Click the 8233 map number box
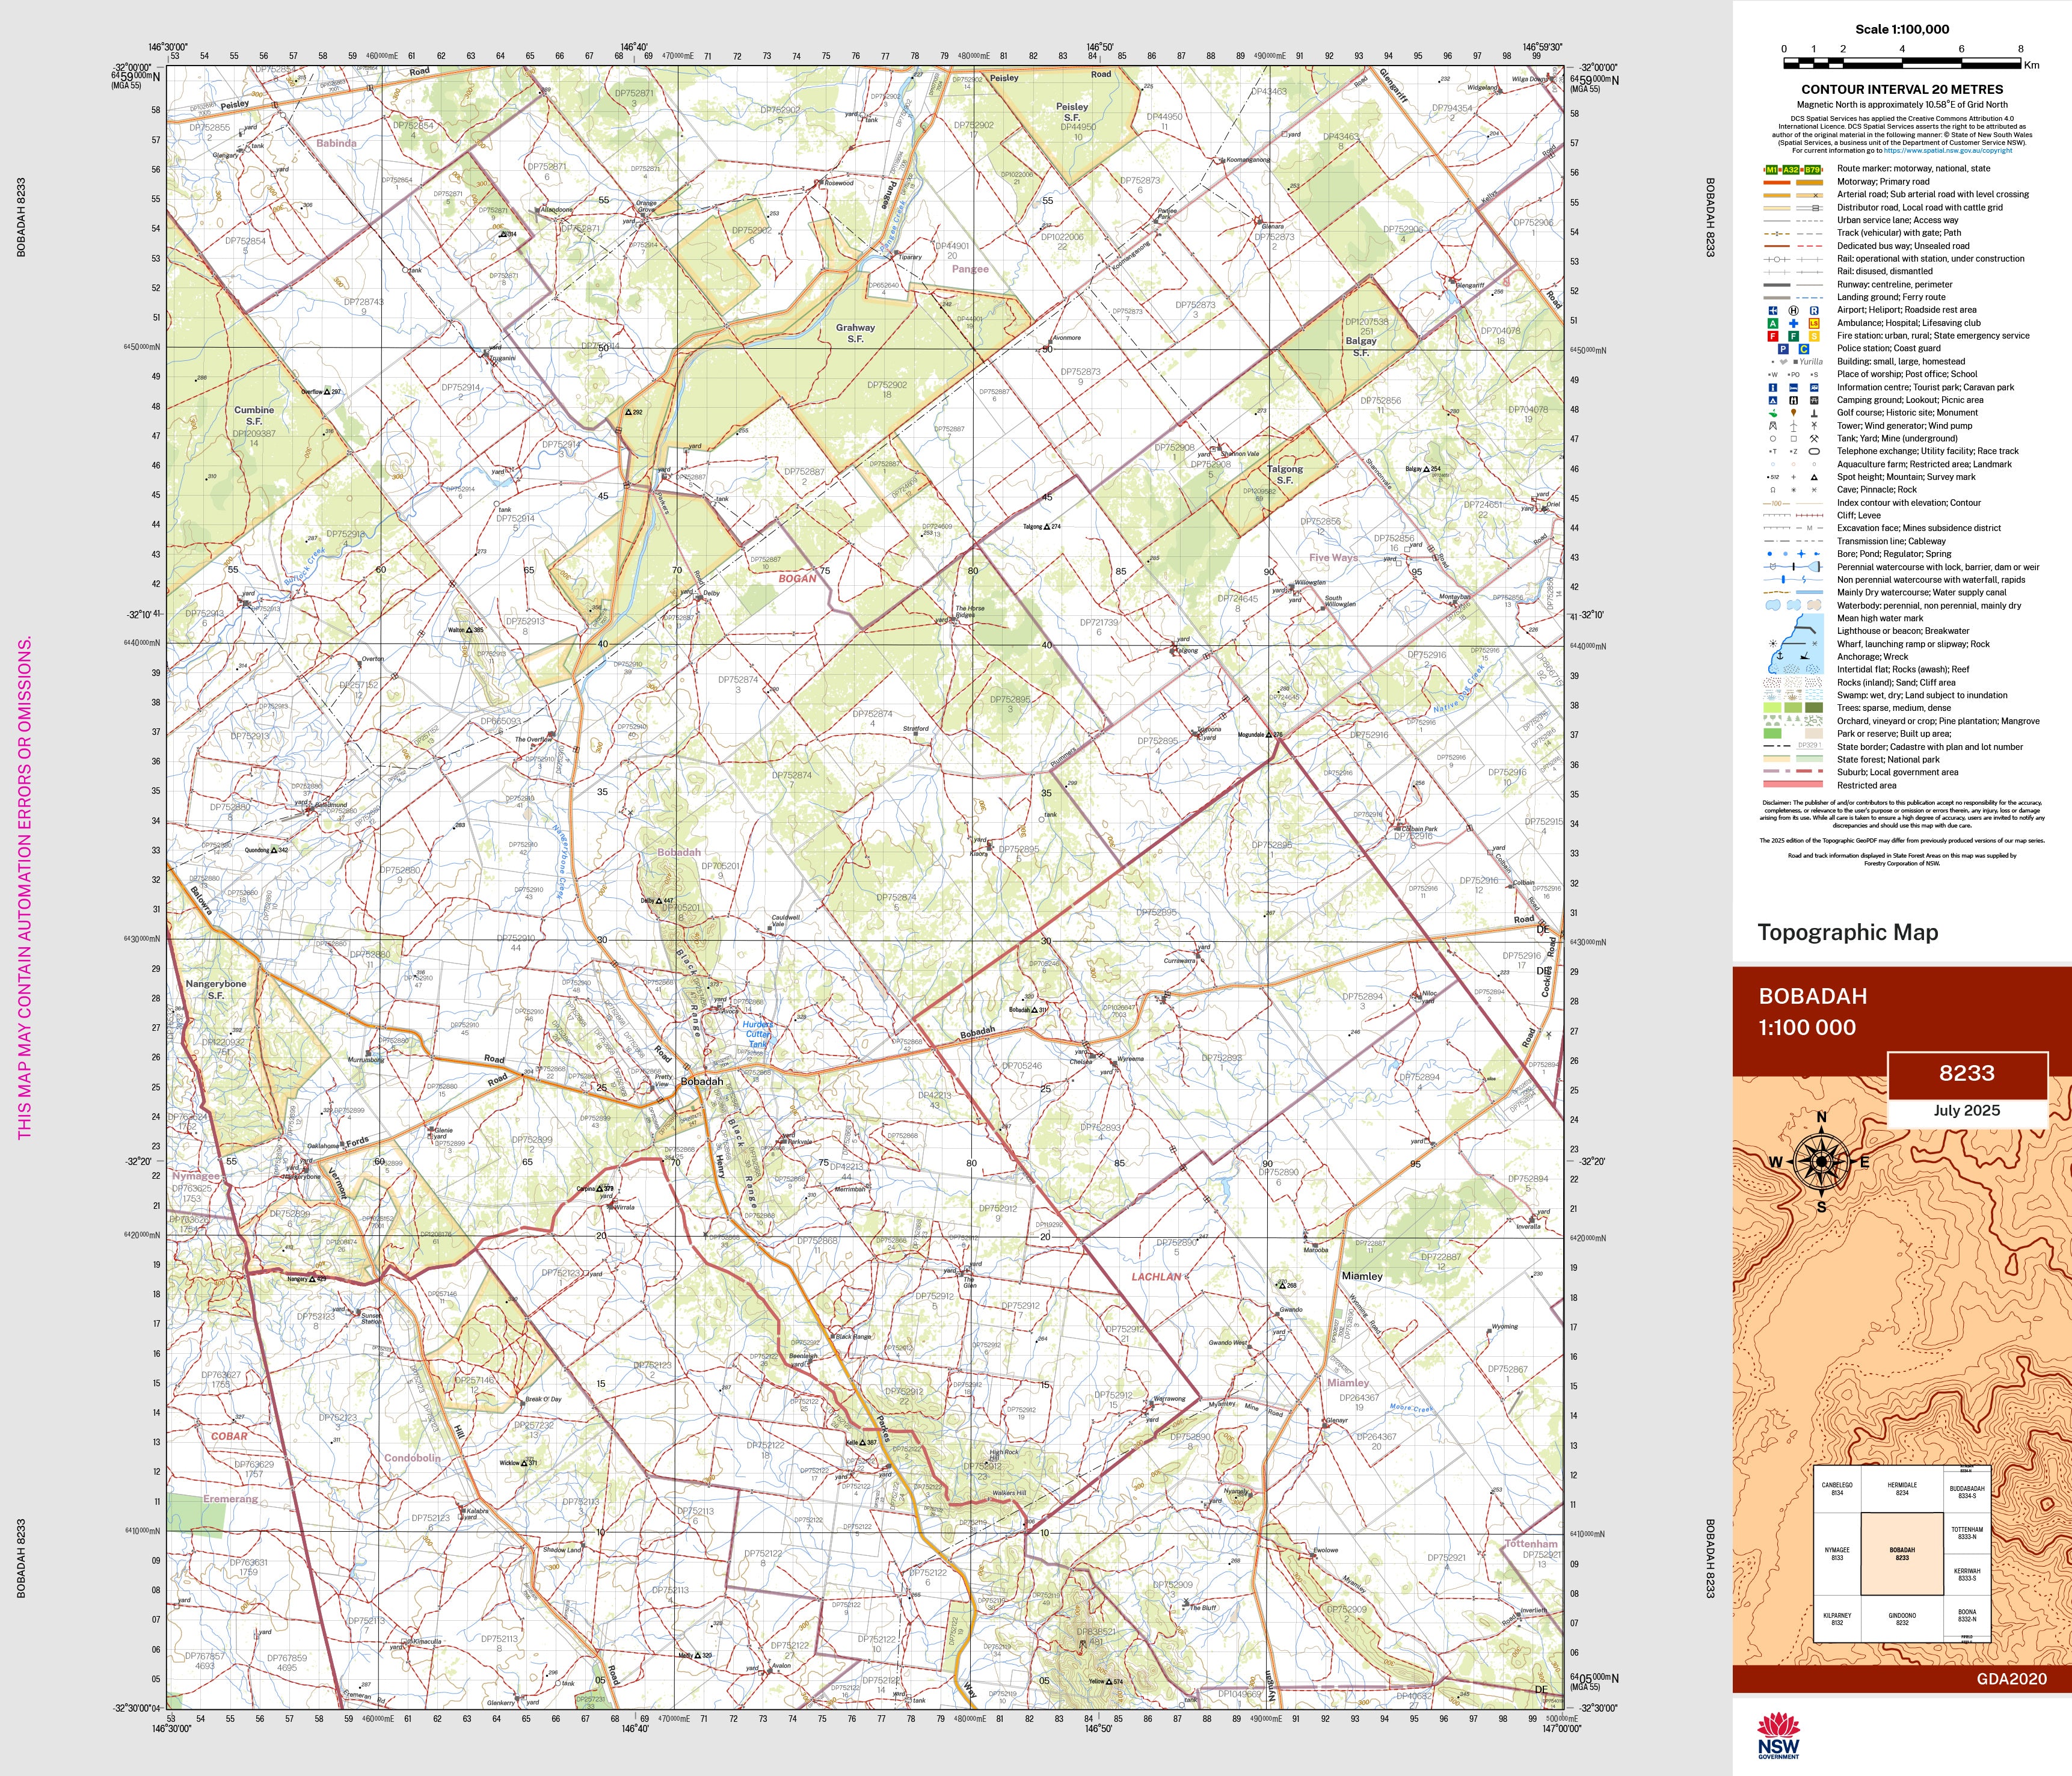 click(1966, 1074)
